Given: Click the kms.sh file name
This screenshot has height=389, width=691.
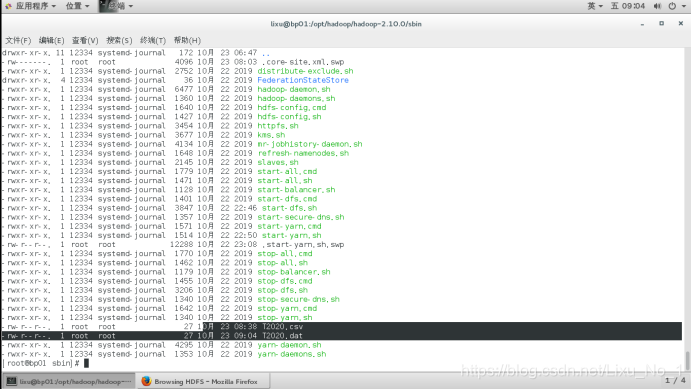Looking at the screenshot, I should tap(271, 135).
